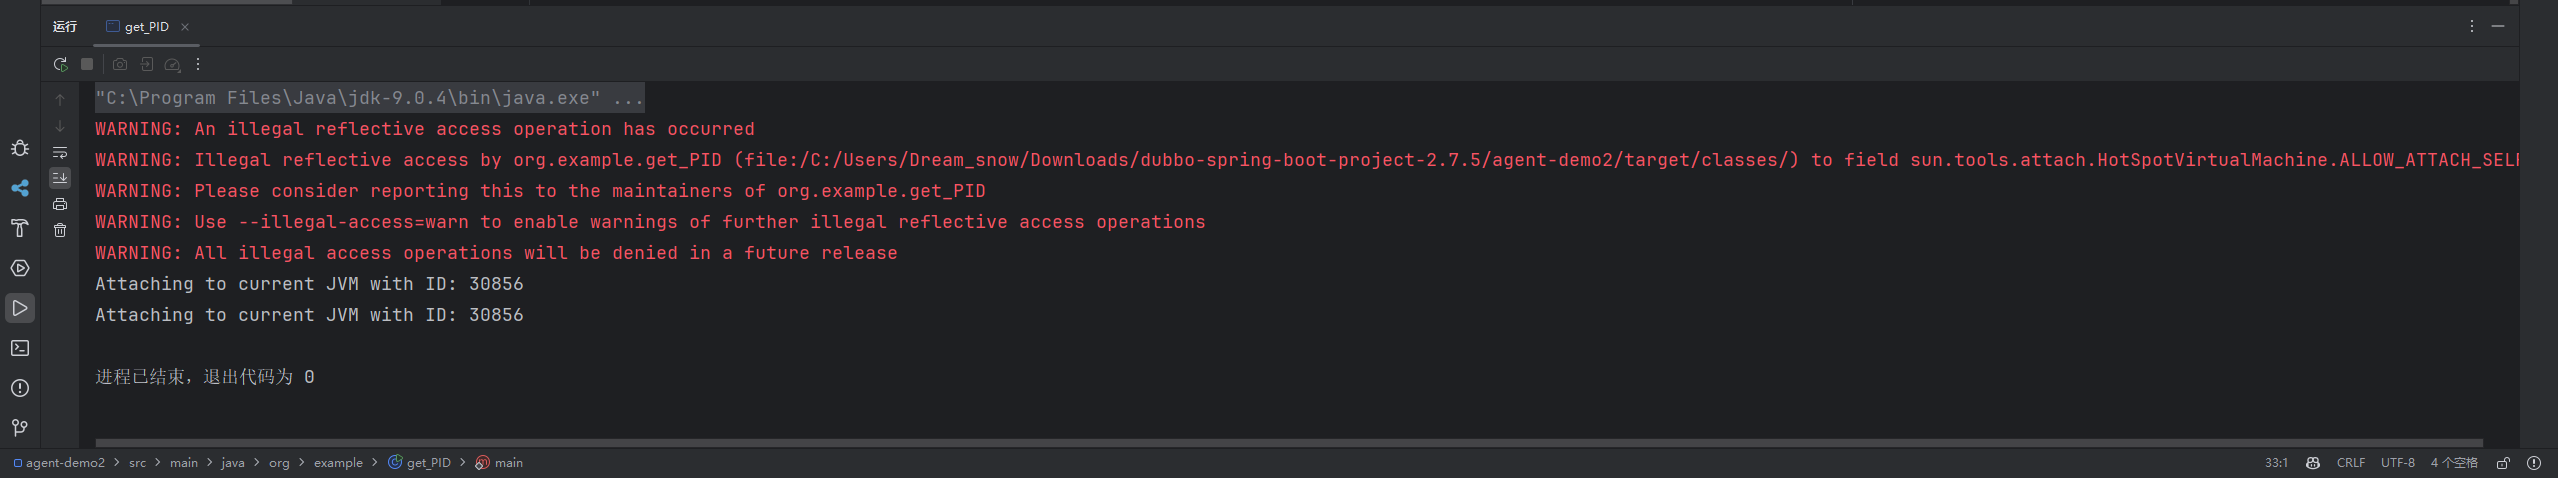The width and height of the screenshot is (2558, 478).
Task: Open the UTF-8 encoding selector
Action: (2398, 463)
